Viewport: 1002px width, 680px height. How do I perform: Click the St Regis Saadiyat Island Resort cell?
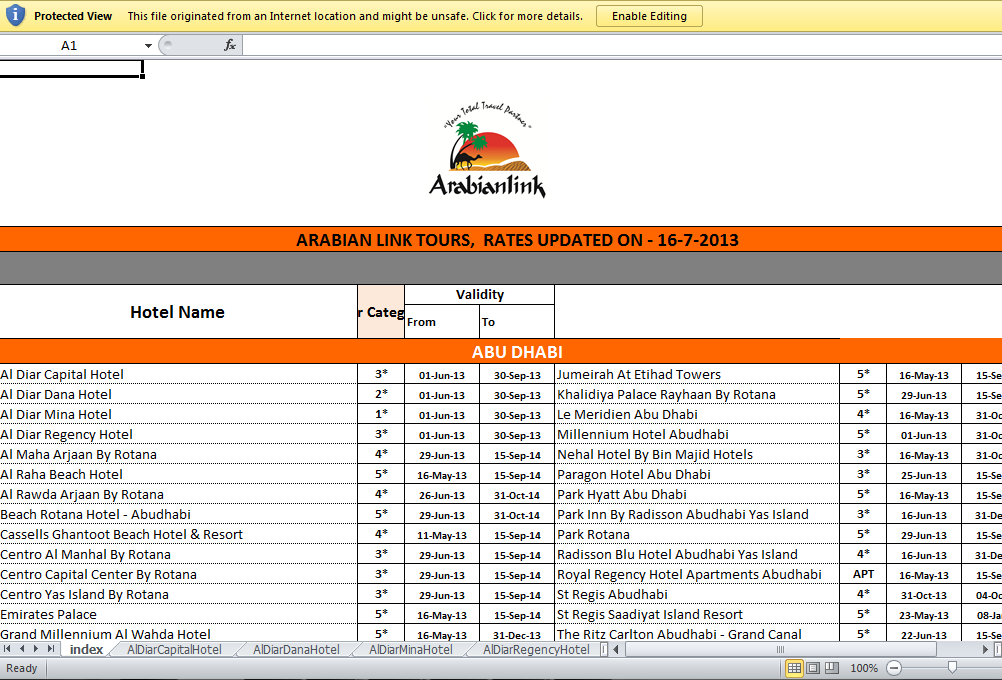click(697, 614)
